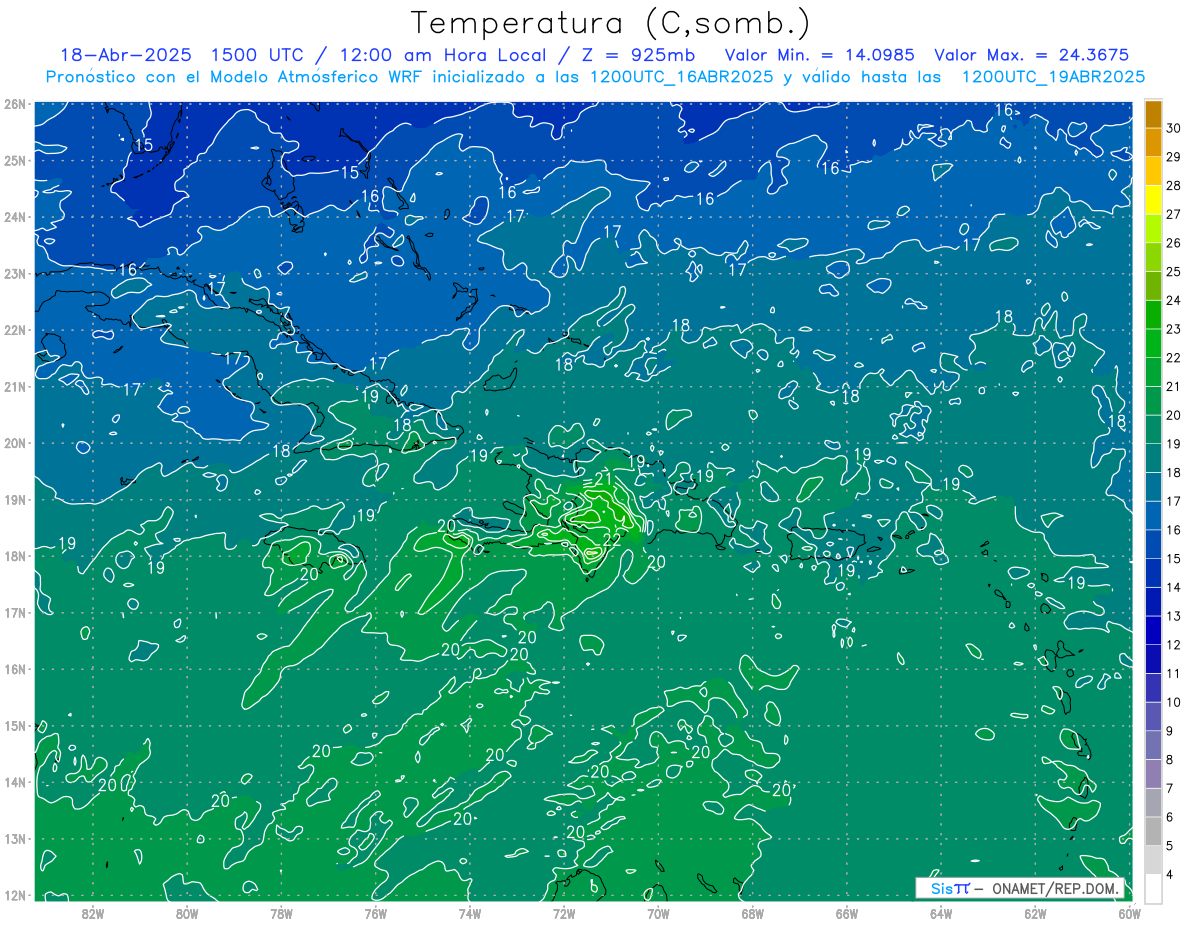Click the color scale label '10'
Viewport: 1200px width, 927px height.
[1173, 702]
